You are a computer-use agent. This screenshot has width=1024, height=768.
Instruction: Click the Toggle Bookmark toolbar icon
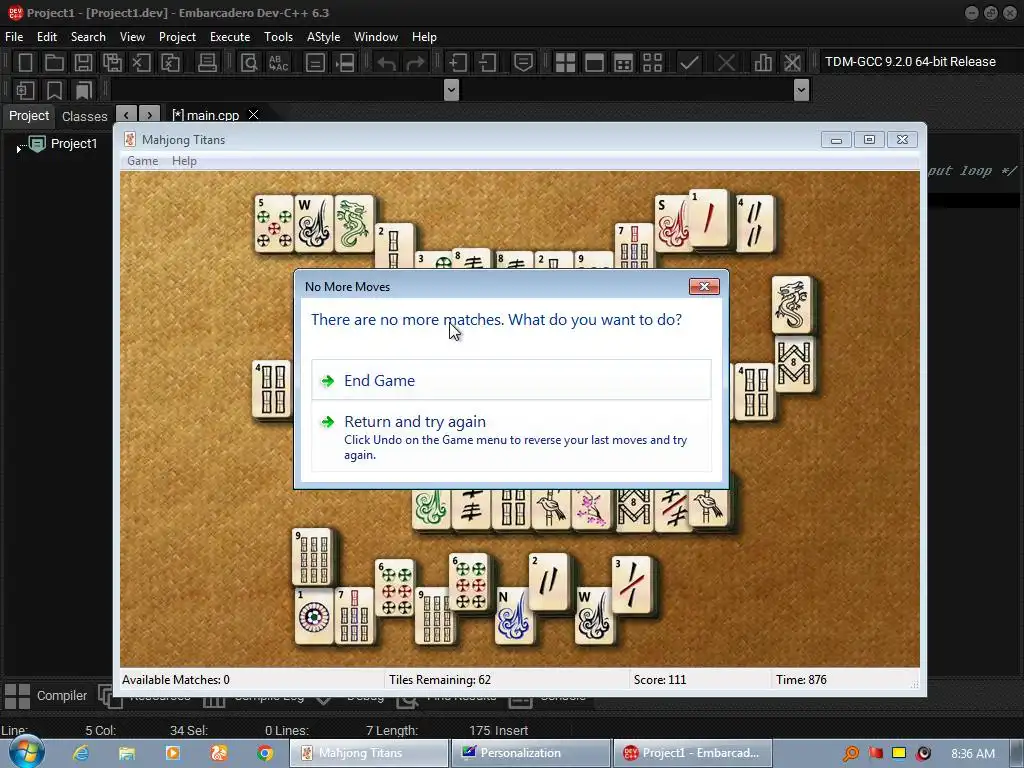[54, 90]
